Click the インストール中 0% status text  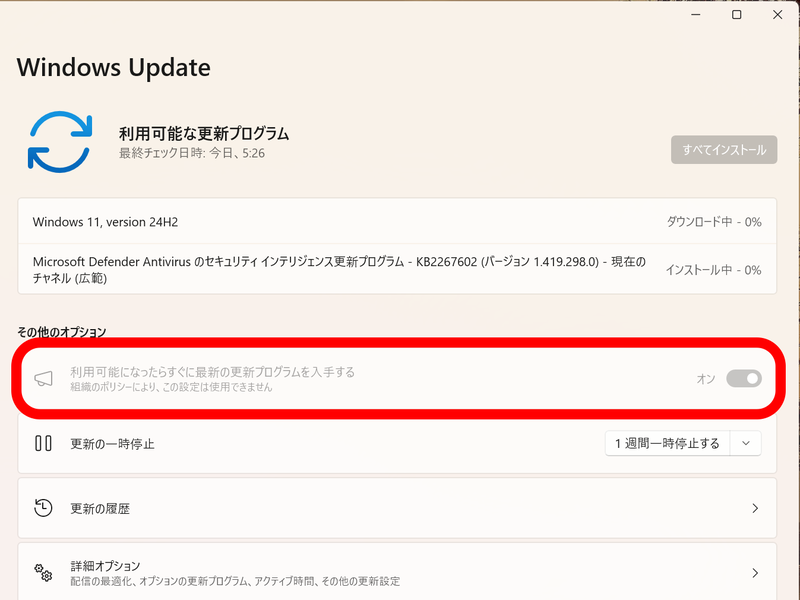click(x=715, y=269)
